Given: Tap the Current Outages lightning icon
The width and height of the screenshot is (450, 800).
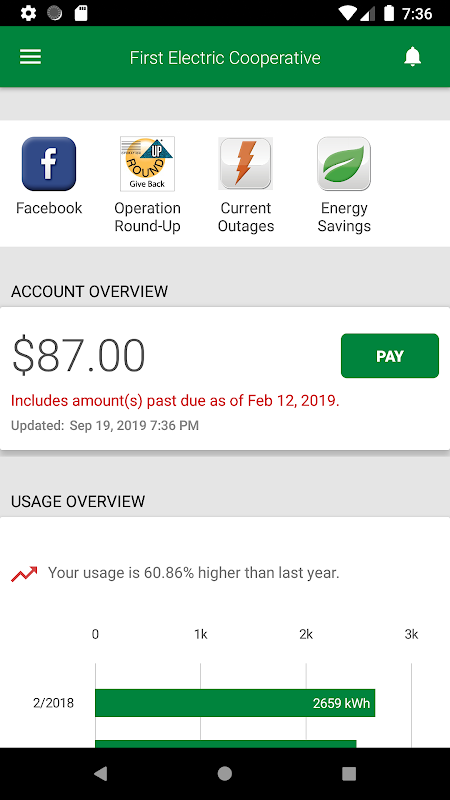Looking at the screenshot, I should (x=246, y=164).
